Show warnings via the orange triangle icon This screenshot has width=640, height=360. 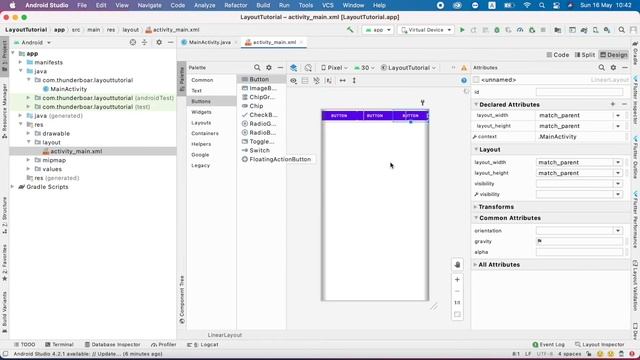(x=464, y=68)
